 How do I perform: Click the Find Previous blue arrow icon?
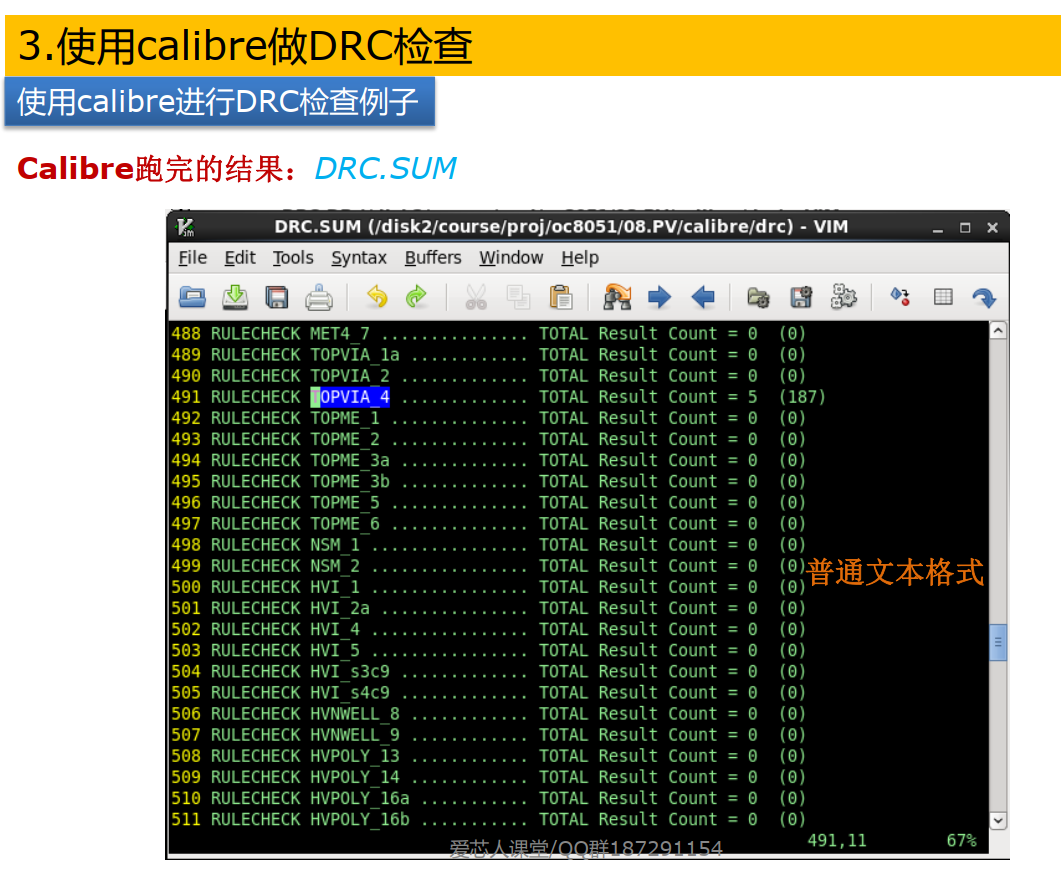[x=704, y=297]
